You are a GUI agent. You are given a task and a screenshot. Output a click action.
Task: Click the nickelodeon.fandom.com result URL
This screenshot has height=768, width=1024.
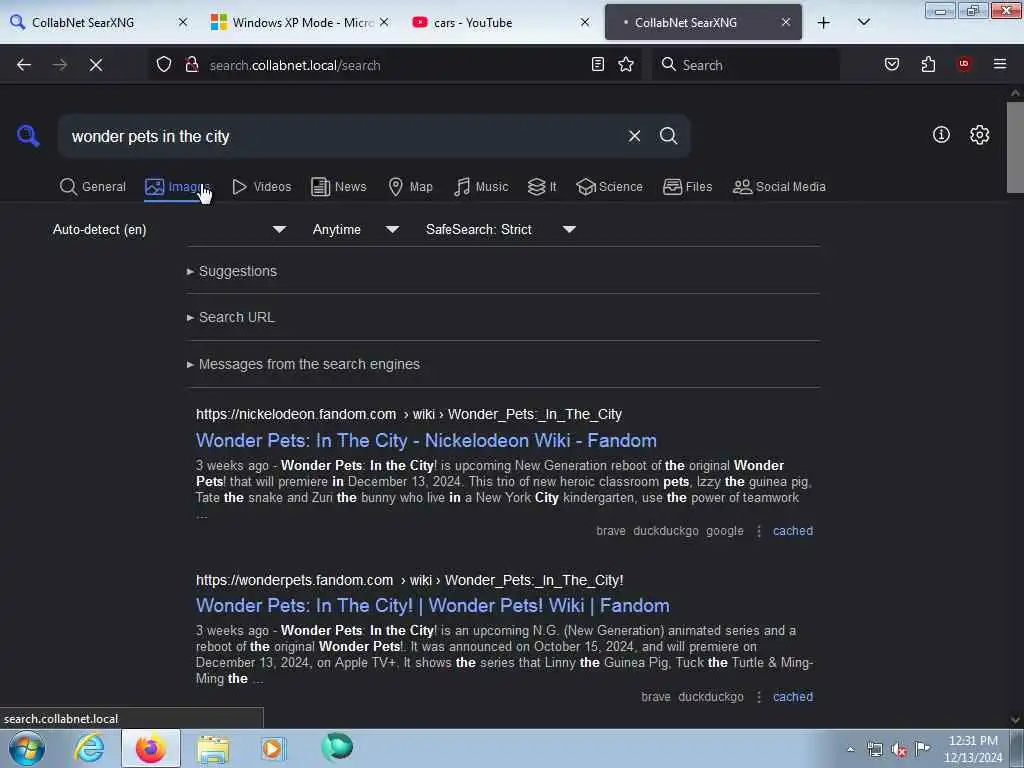(x=409, y=415)
